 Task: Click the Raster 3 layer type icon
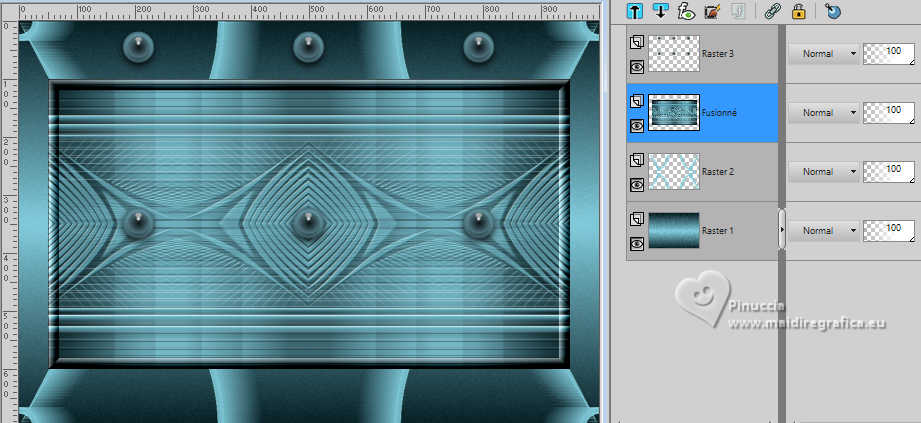[x=637, y=42]
